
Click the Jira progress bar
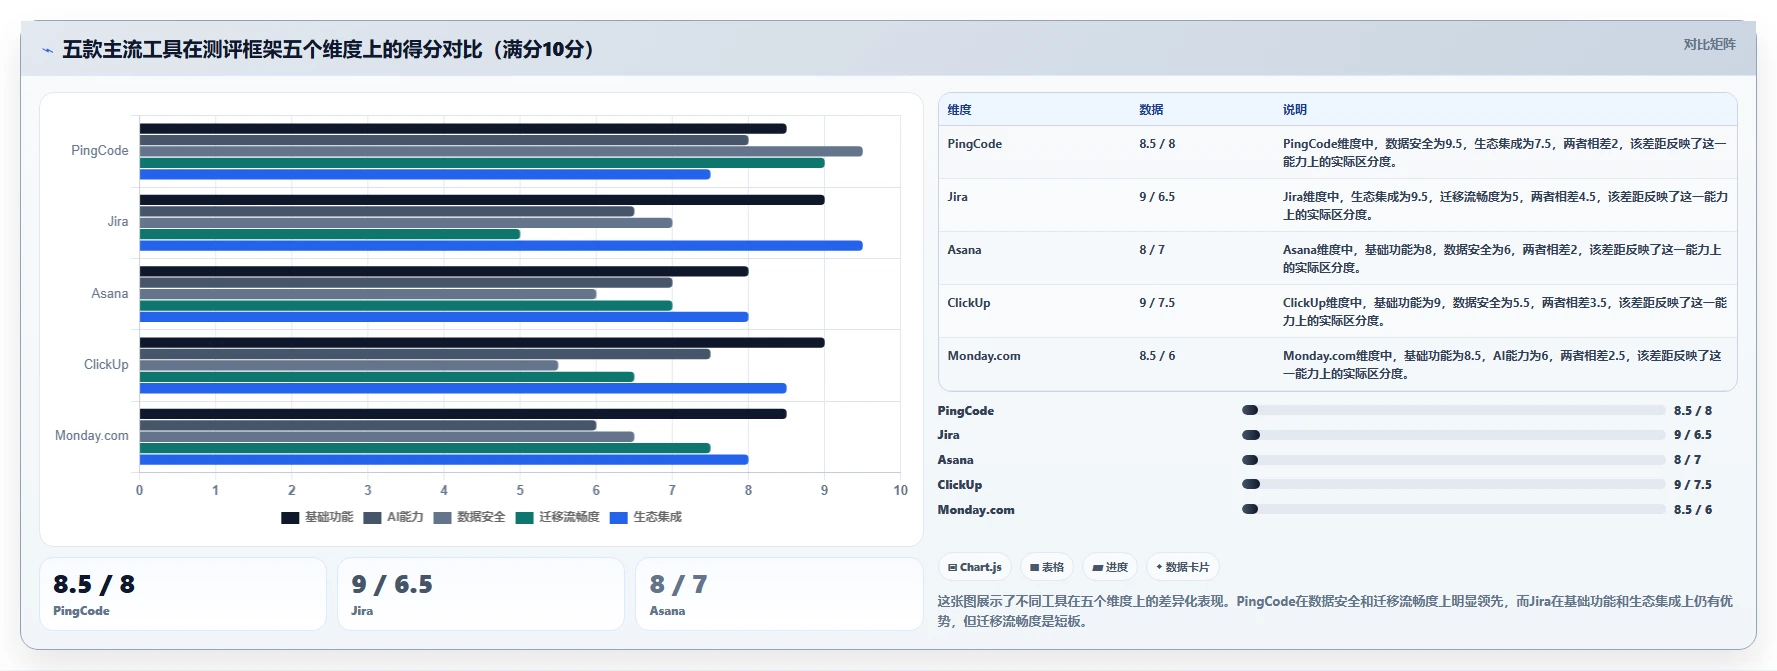[x=1454, y=435]
